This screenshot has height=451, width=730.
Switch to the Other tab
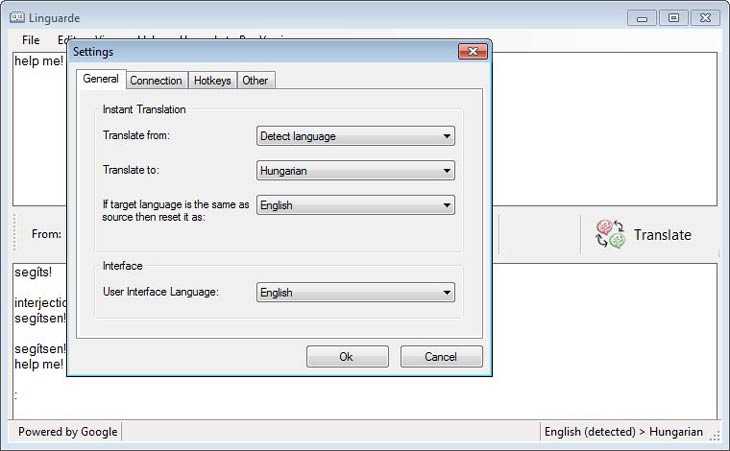[x=255, y=81]
